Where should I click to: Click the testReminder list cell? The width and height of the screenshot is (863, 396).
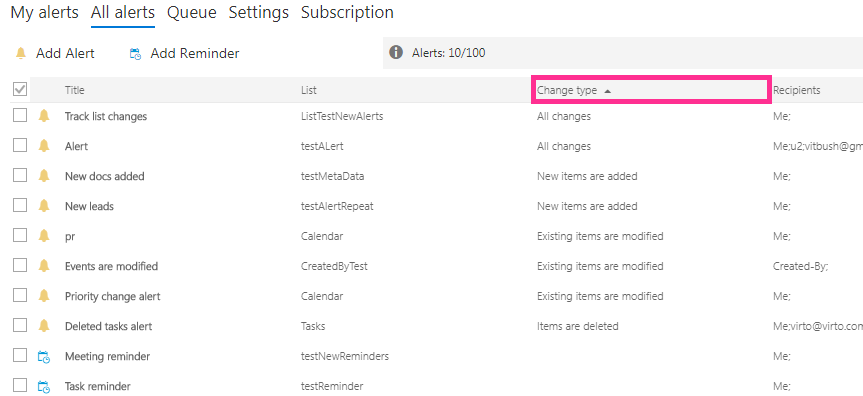(332, 386)
